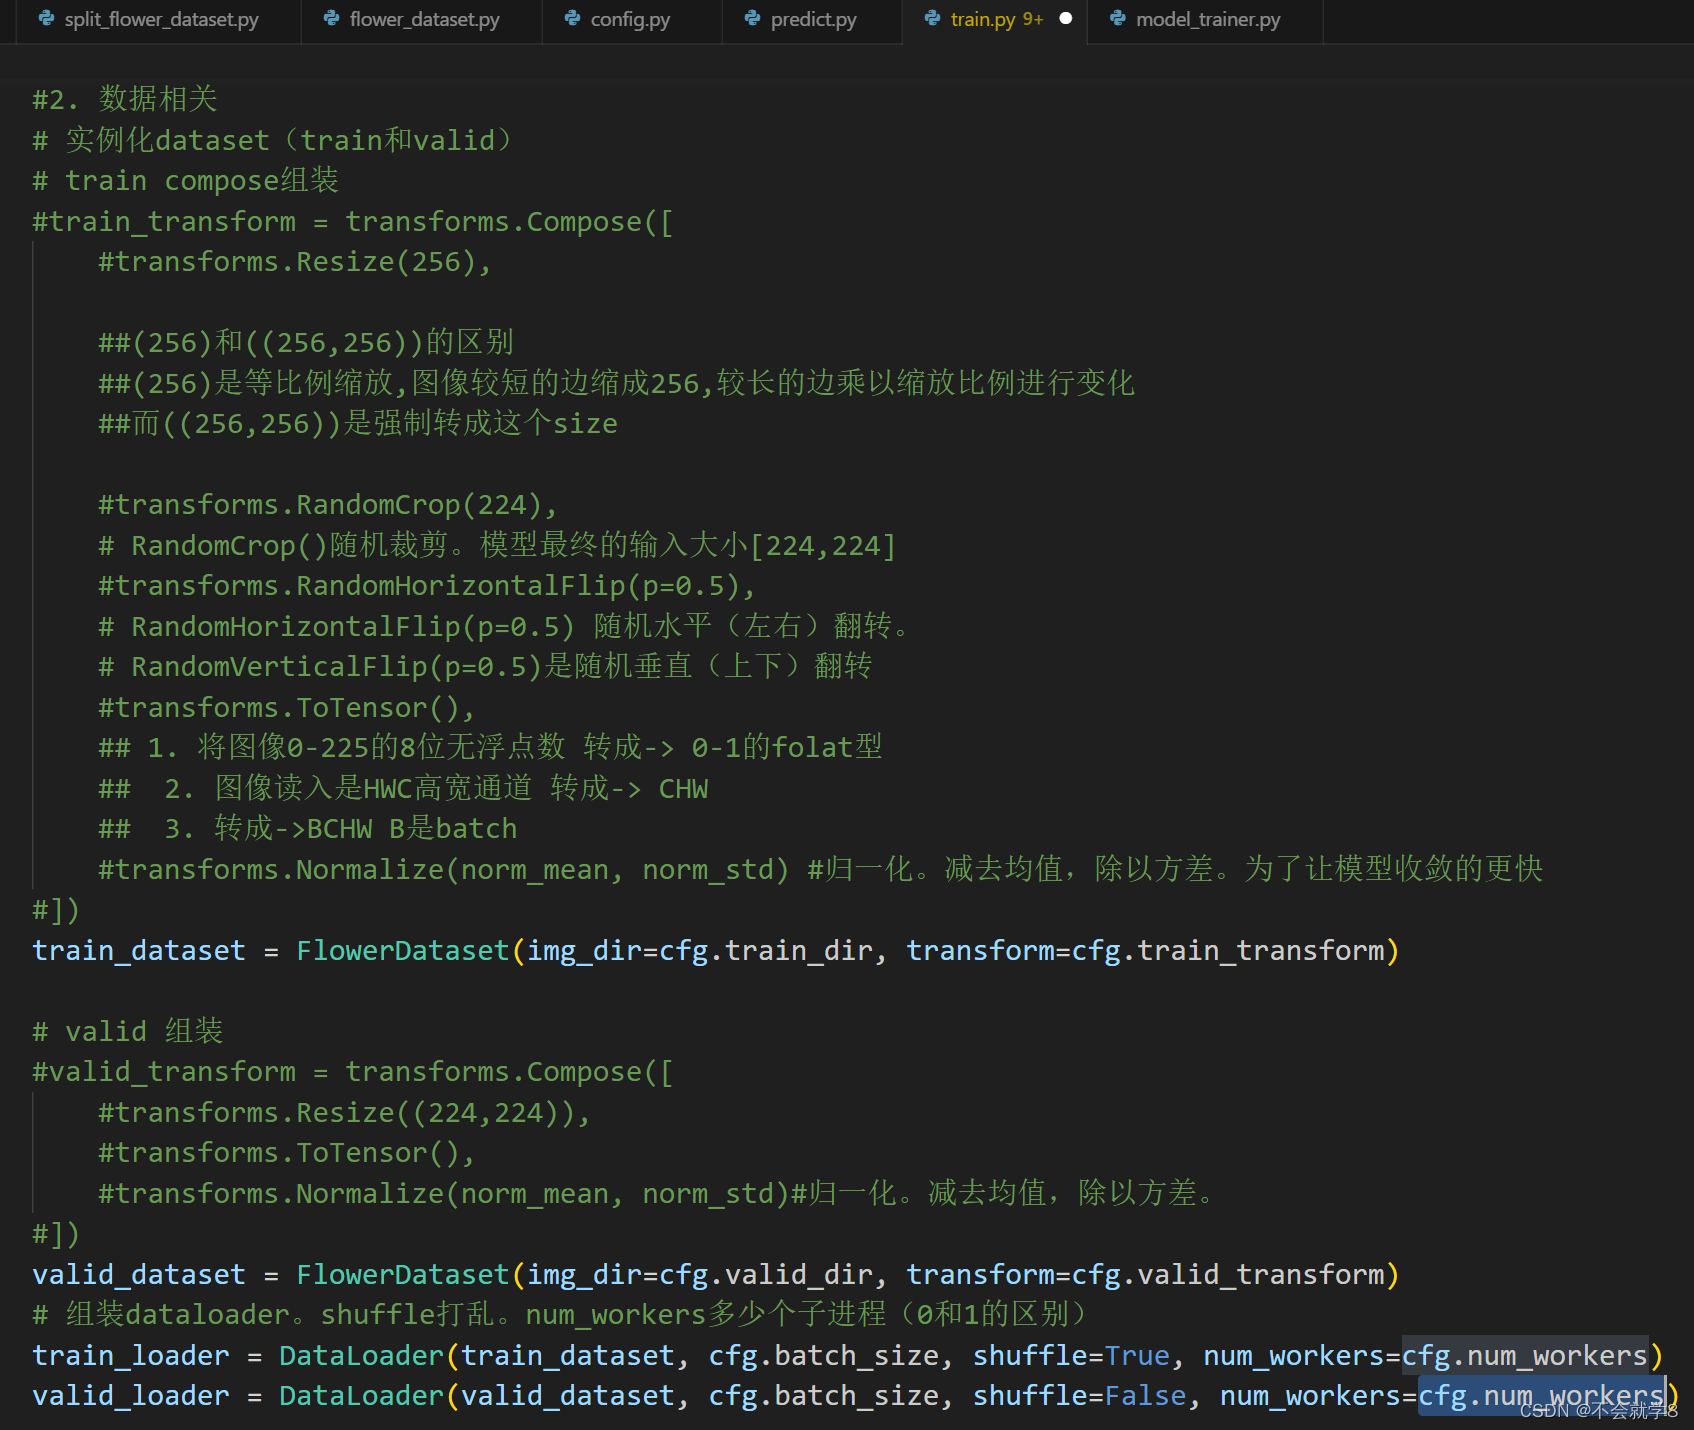Click Python icon on config.py tab
The image size is (1694, 1430).
click(572, 18)
